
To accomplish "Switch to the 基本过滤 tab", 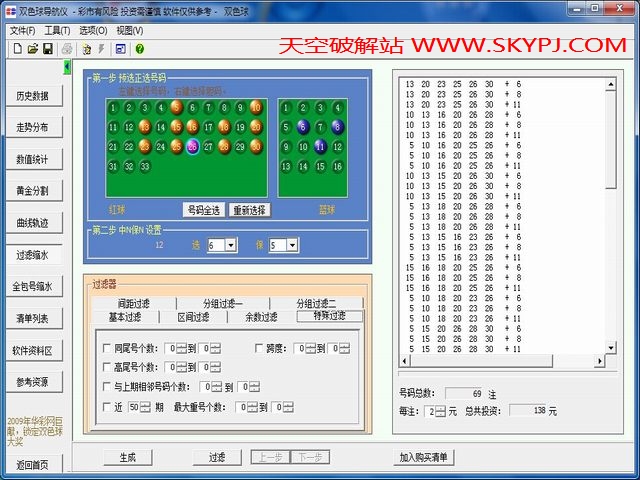I will pyautogui.click(x=131, y=317).
